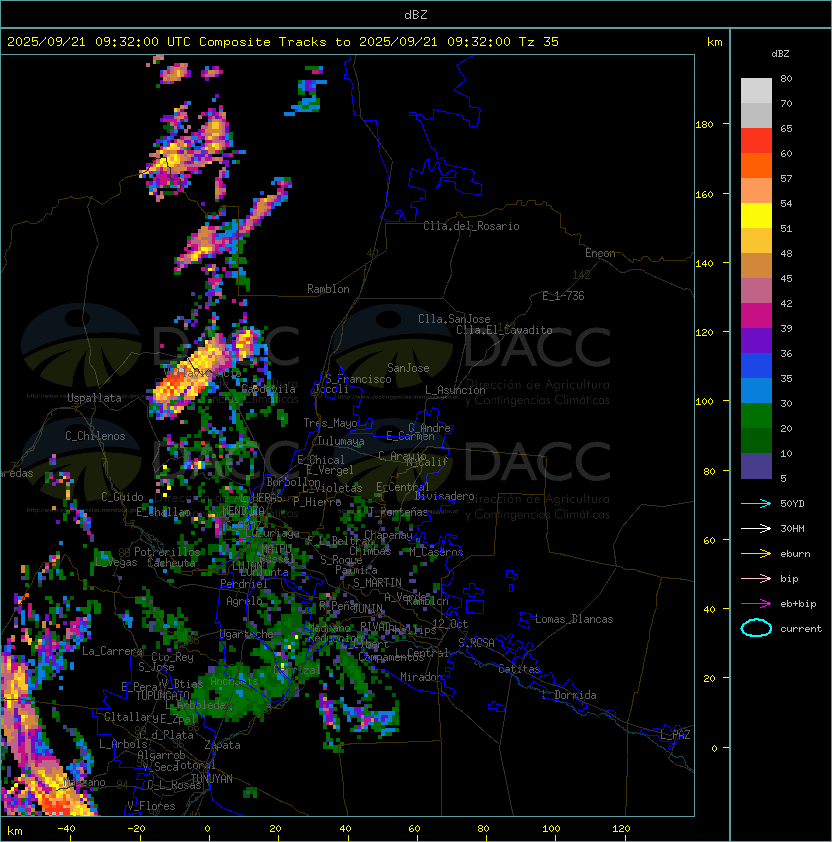Click the TUNUYAN map label
Screen dimensions: 832x842
coord(212,779)
